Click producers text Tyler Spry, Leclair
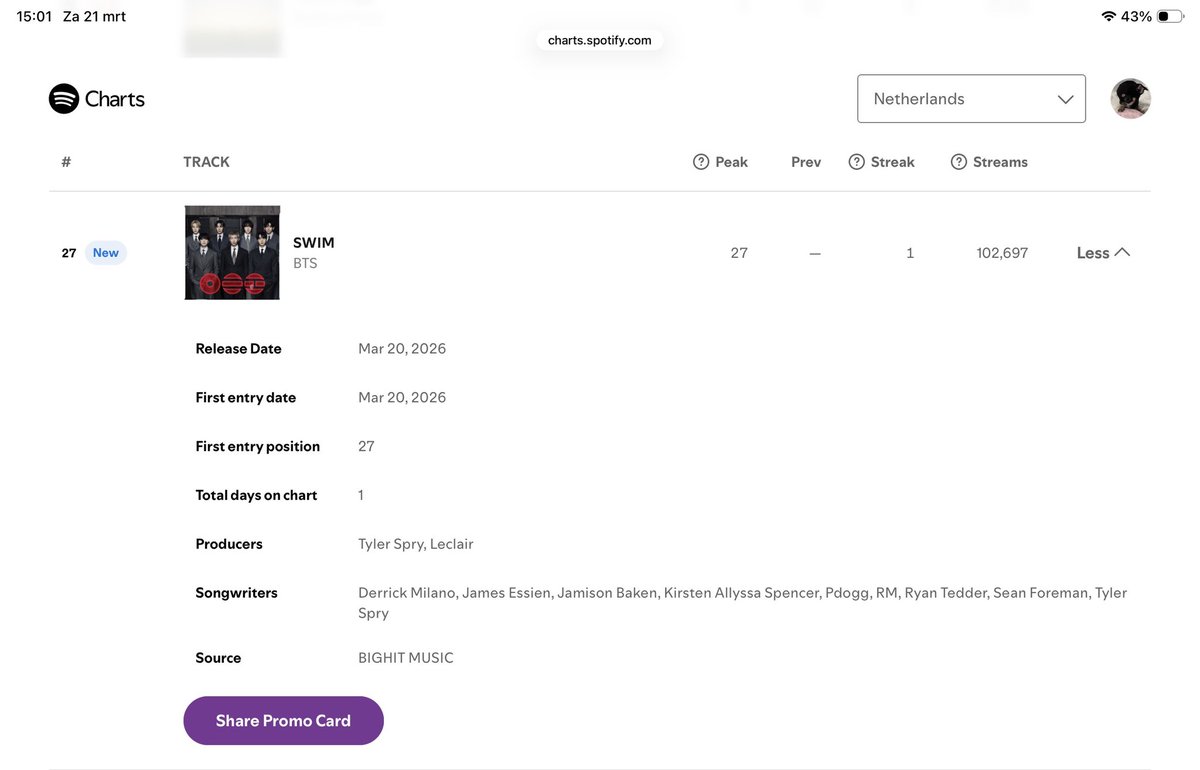Image resolution: width=1200 pixels, height=770 pixels. (416, 544)
